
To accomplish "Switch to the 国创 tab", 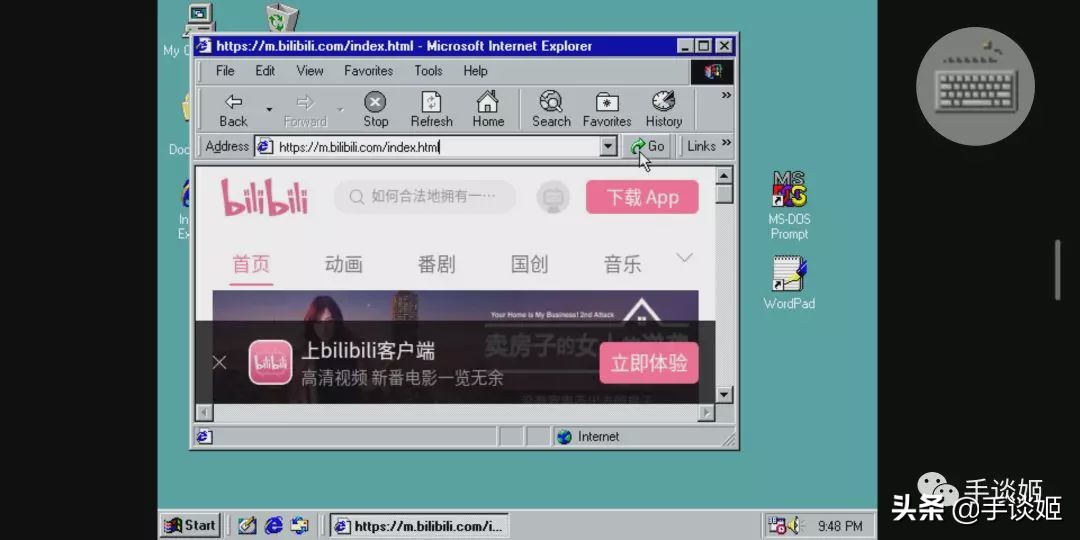I will coord(530,264).
